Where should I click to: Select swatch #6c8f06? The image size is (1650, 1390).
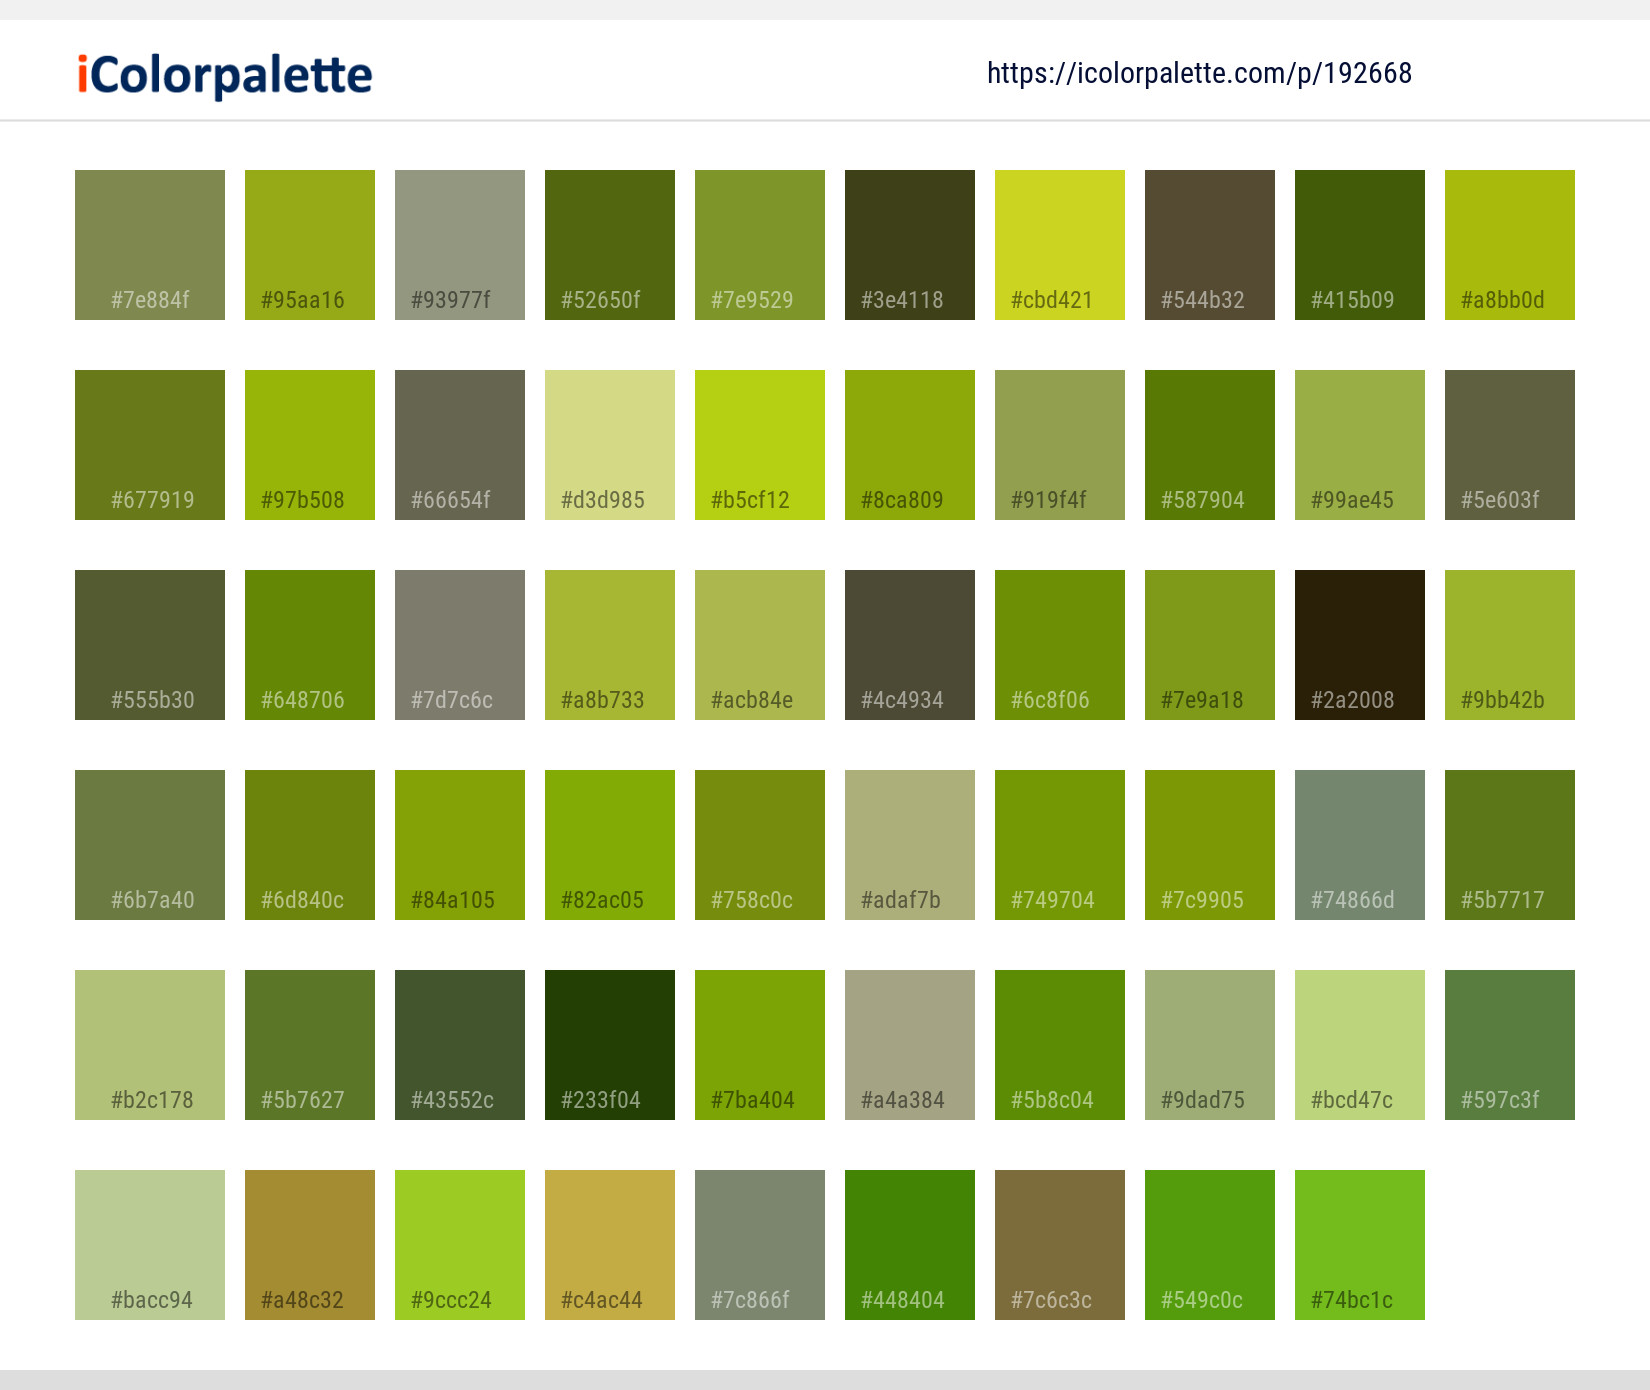point(1060,645)
